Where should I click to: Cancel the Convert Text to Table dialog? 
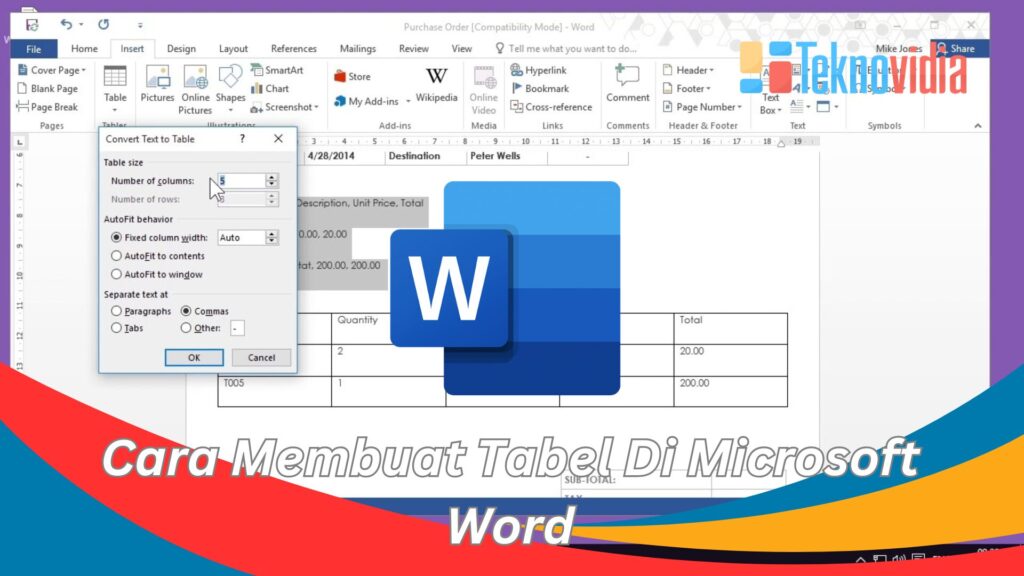click(260, 357)
